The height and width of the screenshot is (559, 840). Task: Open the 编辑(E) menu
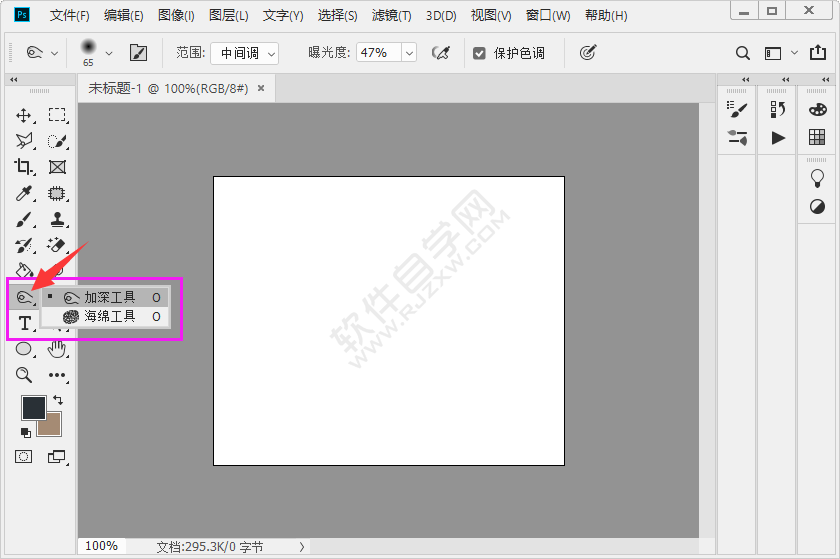pyautogui.click(x=123, y=16)
